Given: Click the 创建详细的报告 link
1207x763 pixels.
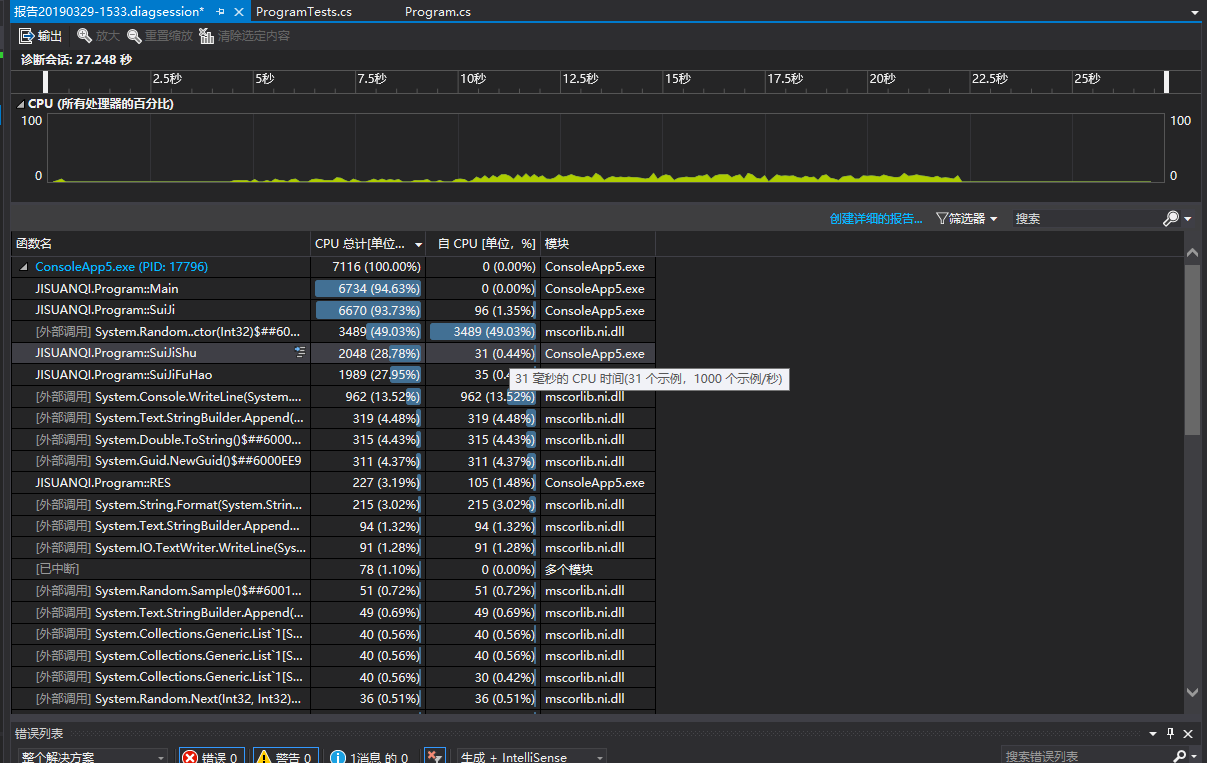Looking at the screenshot, I should [x=876, y=218].
